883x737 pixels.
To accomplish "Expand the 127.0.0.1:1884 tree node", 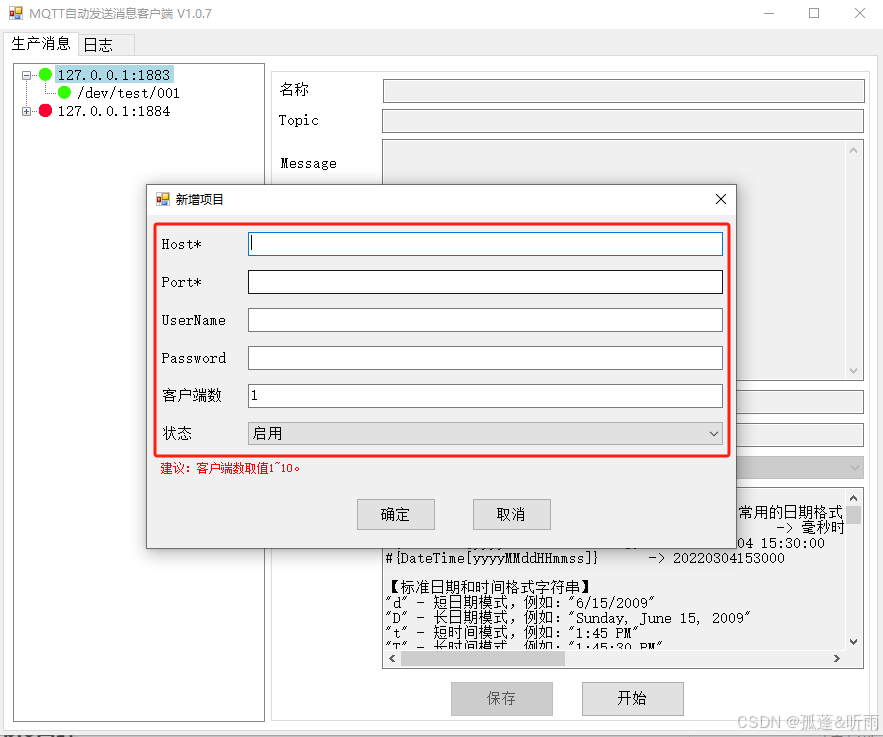I will click(x=26, y=111).
